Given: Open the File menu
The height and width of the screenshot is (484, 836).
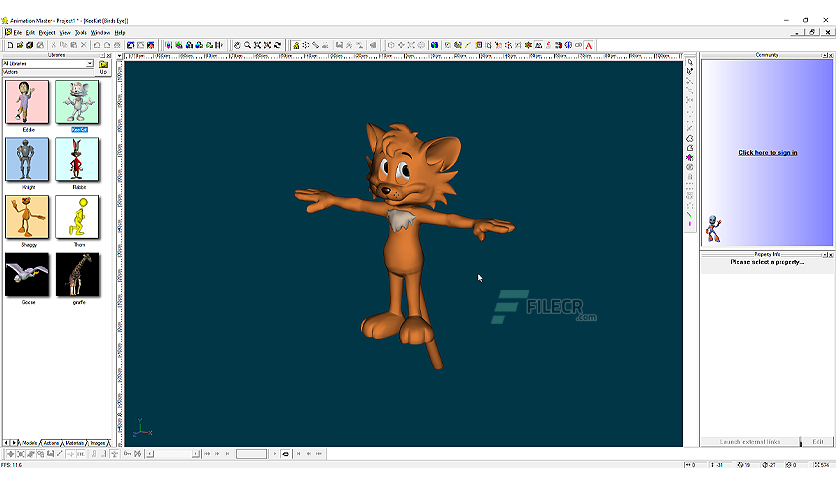Looking at the screenshot, I should pyautogui.click(x=18, y=33).
